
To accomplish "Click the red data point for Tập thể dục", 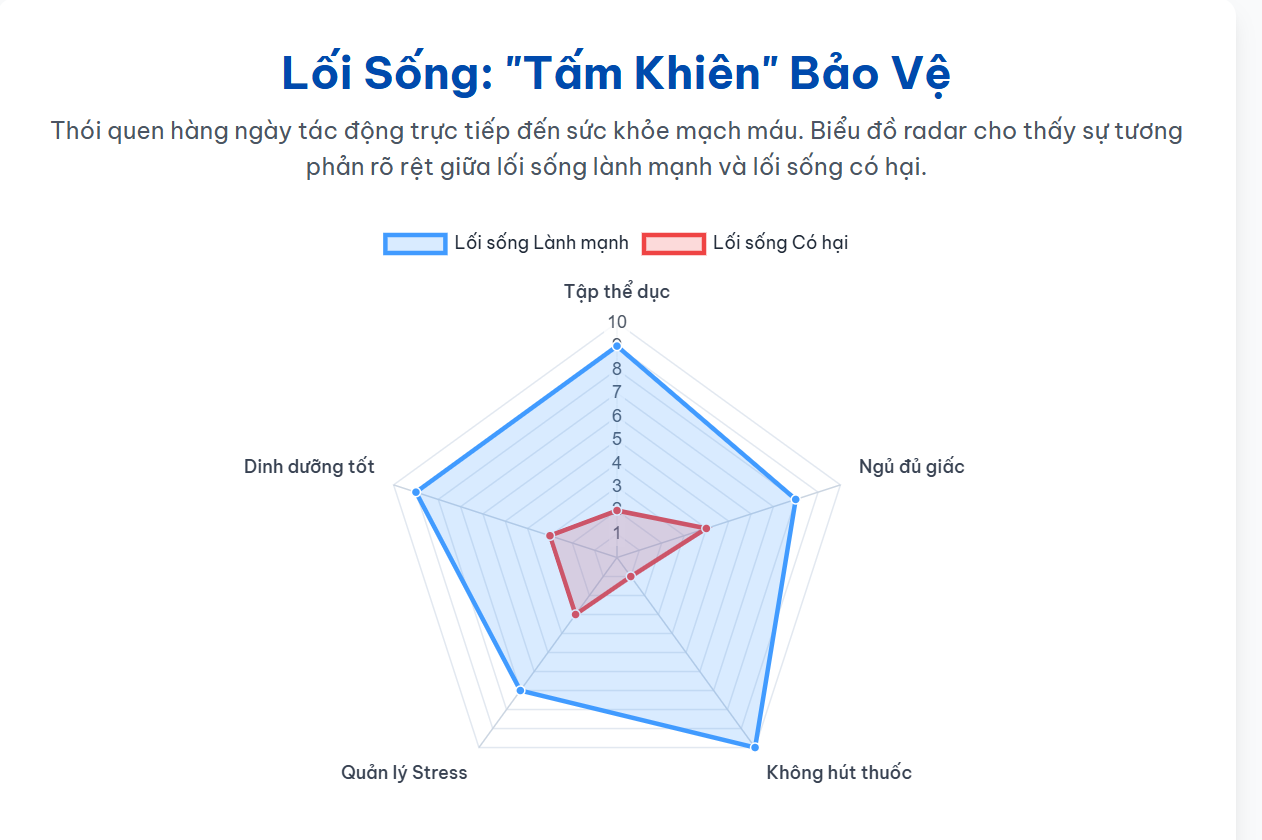I will point(617,510).
